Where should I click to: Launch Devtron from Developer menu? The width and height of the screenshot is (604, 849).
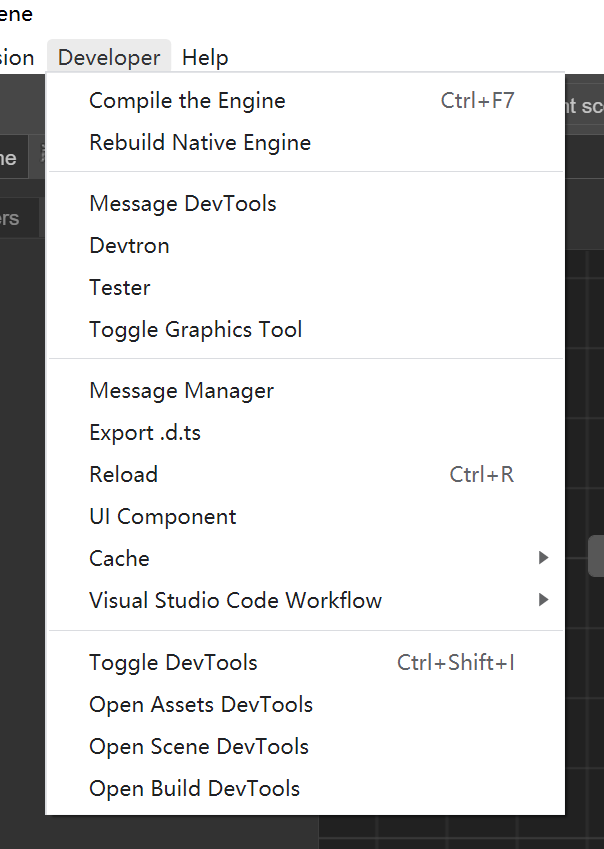[x=129, y=246]
